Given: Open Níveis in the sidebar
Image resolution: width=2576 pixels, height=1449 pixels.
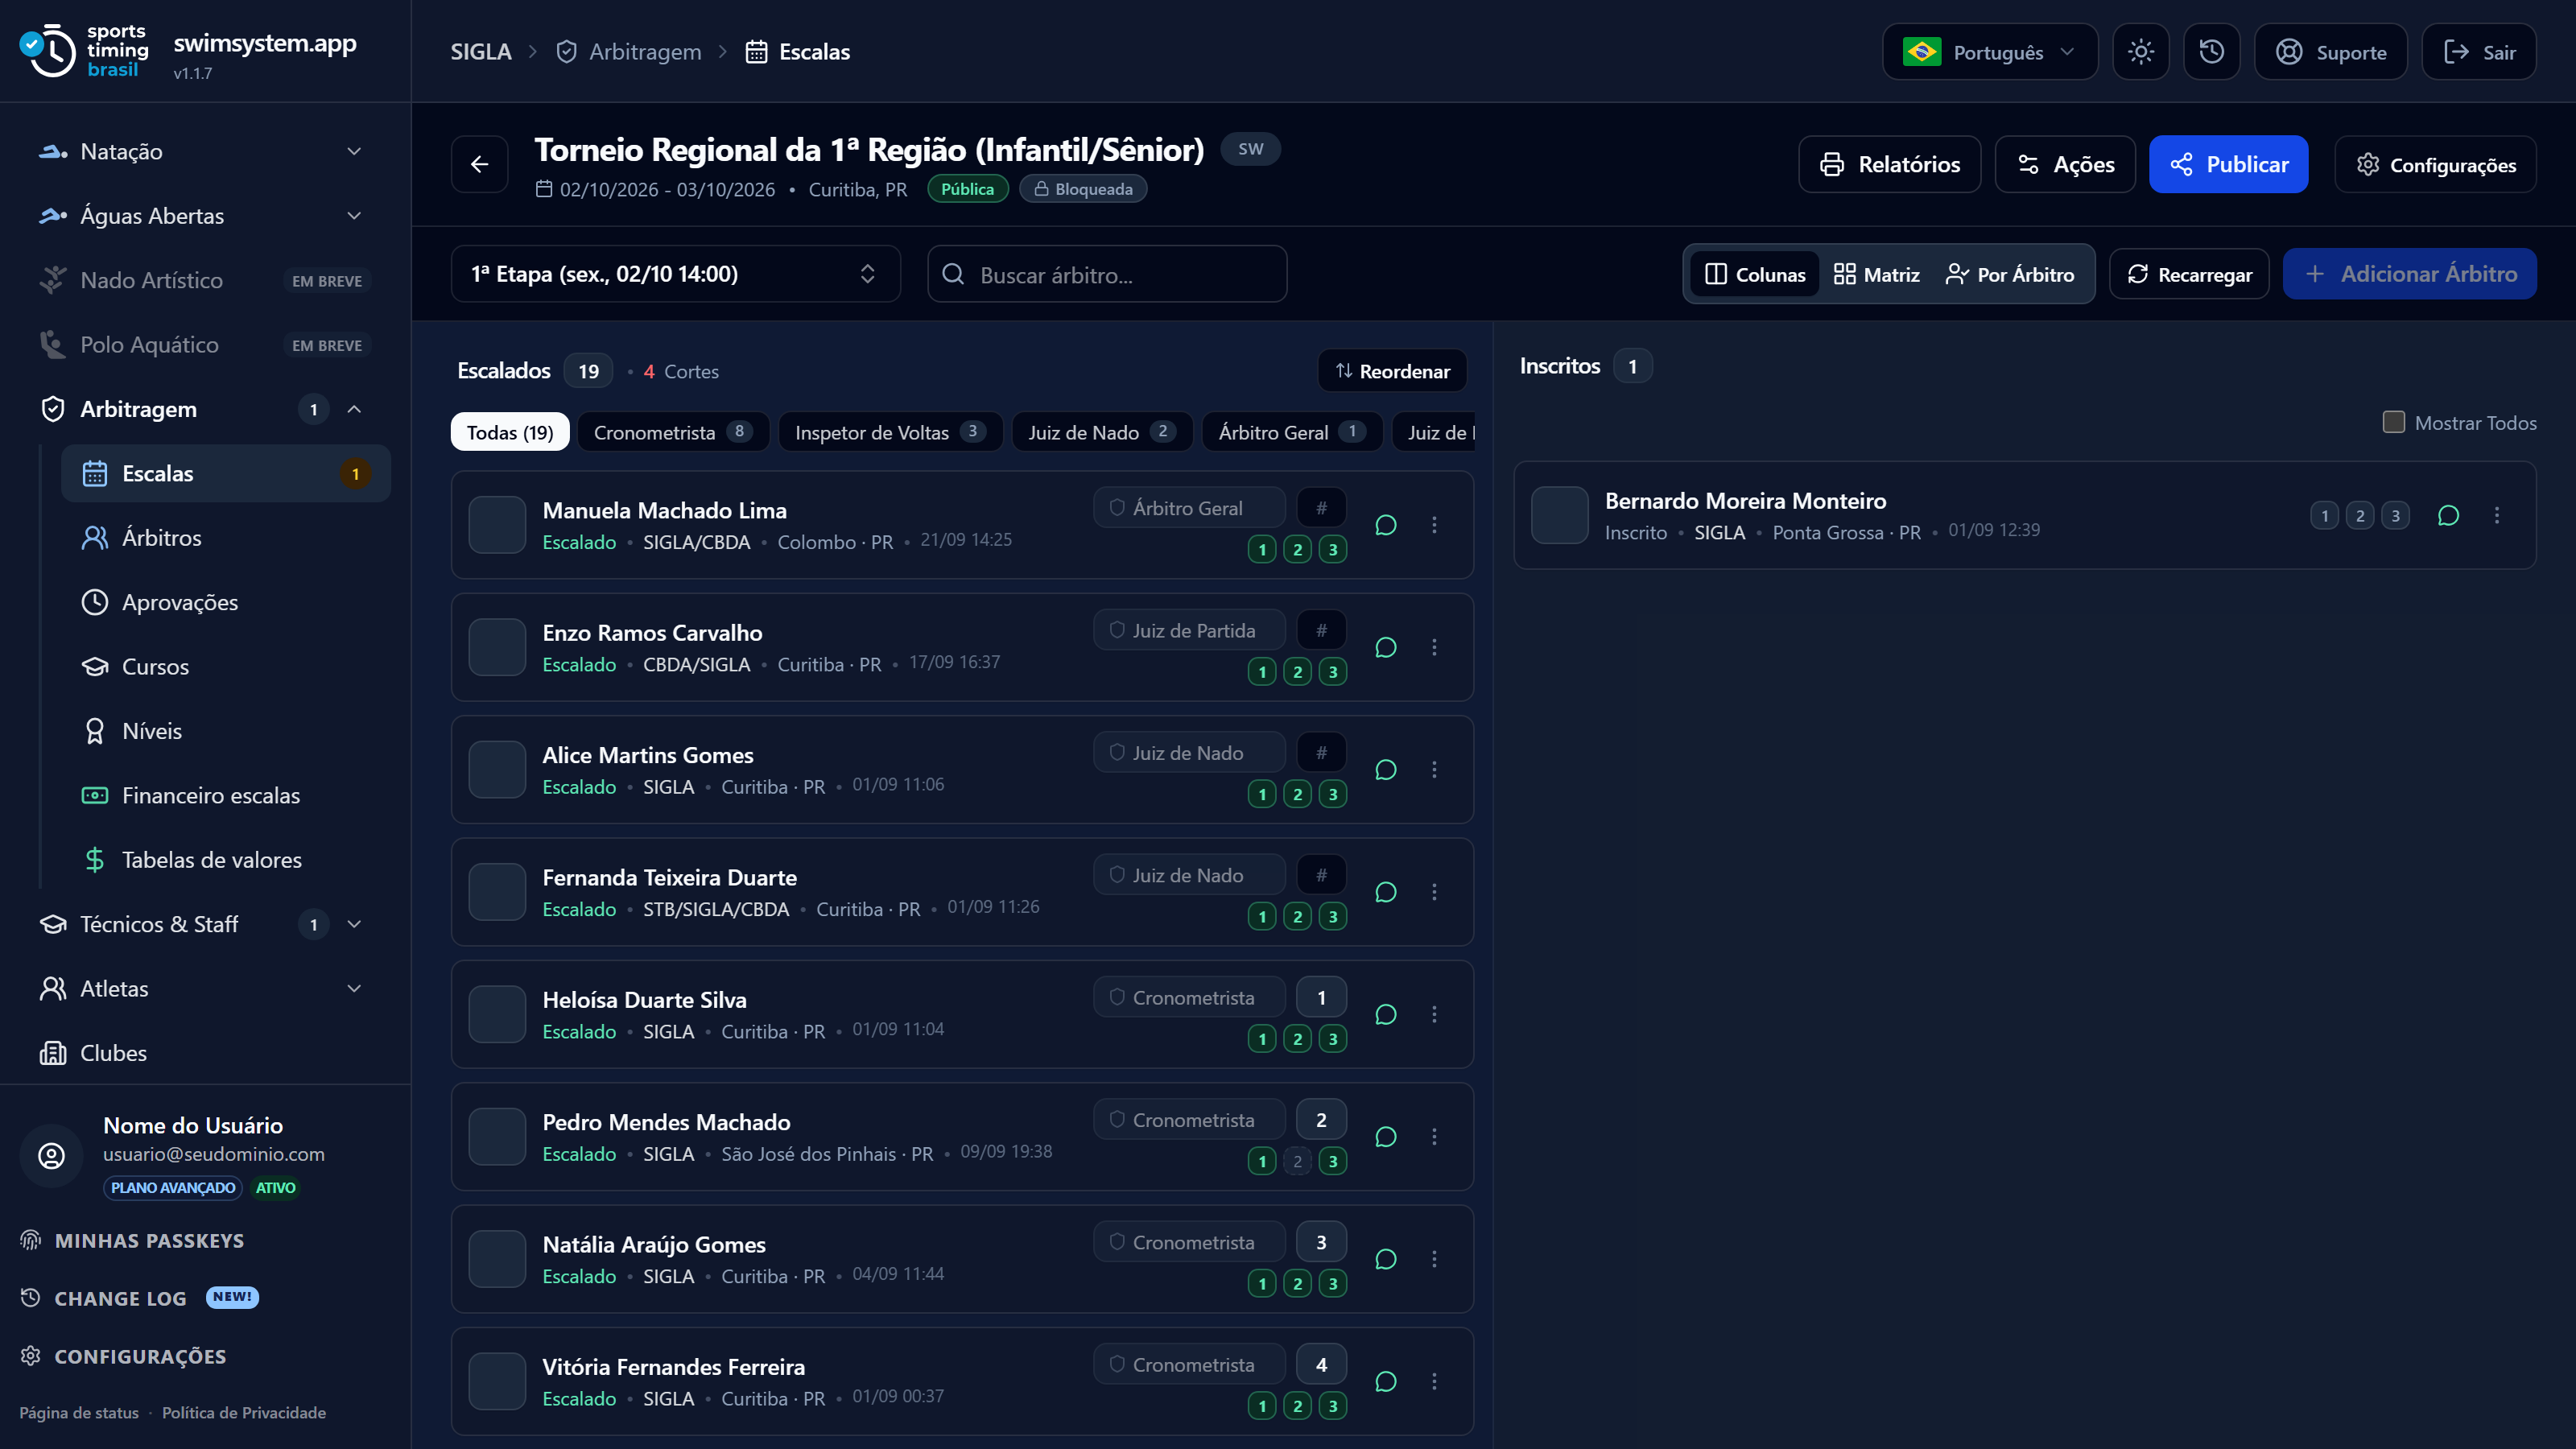Looking at the screenshot, I should tap(226, 731).
